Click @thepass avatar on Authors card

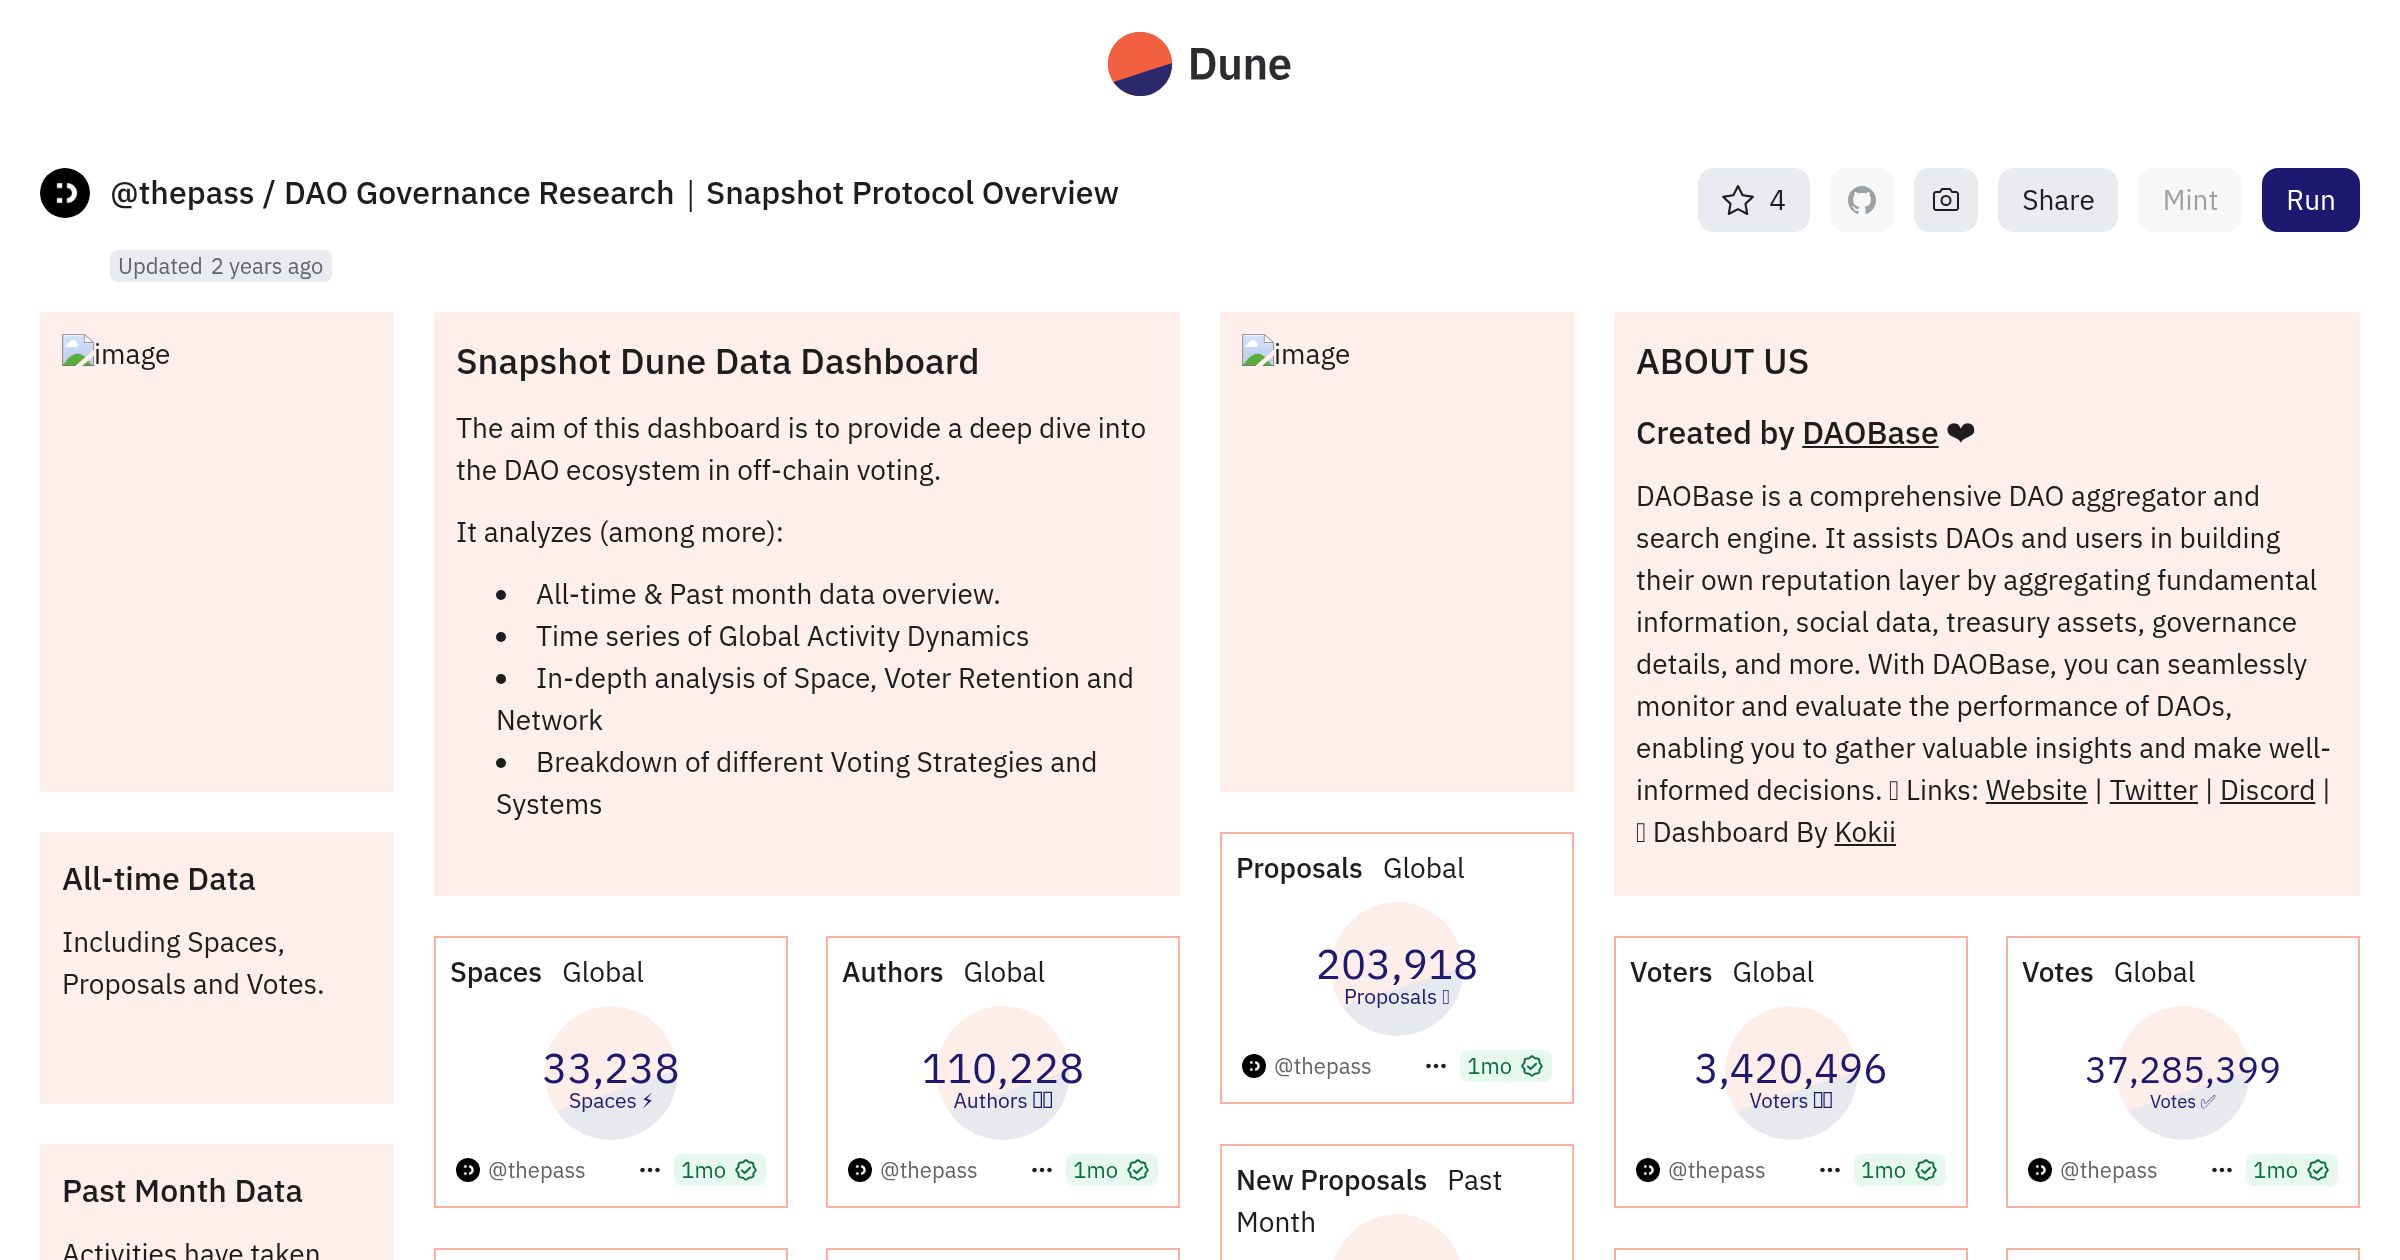(860, 1170)
